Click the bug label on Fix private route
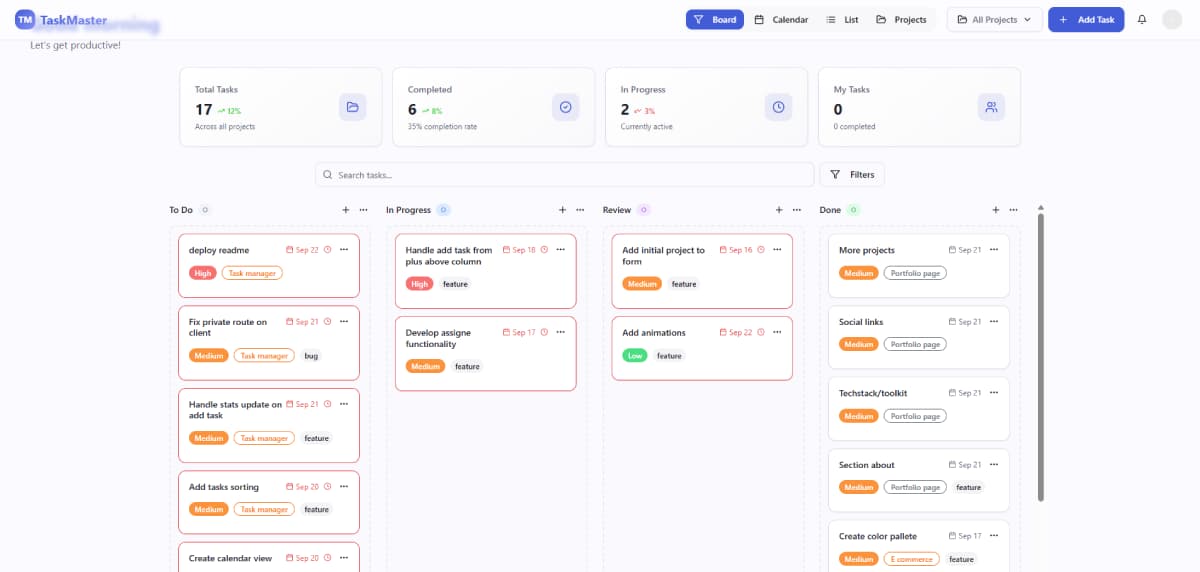This screenshot has width=1200, height=572. 311,355
